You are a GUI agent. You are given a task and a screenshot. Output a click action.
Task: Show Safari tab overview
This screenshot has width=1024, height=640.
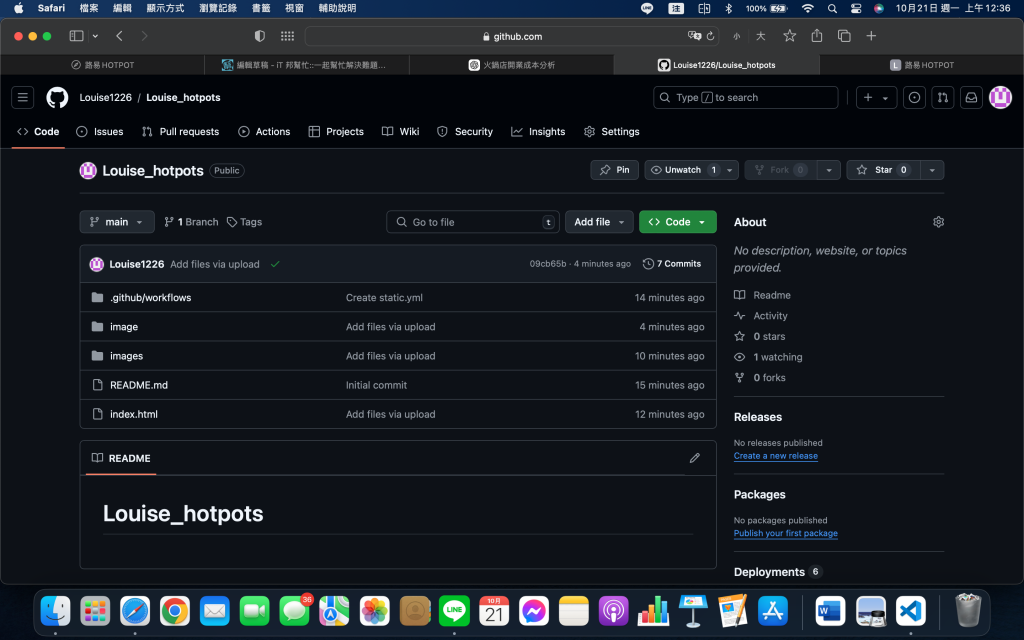[844, 36]
